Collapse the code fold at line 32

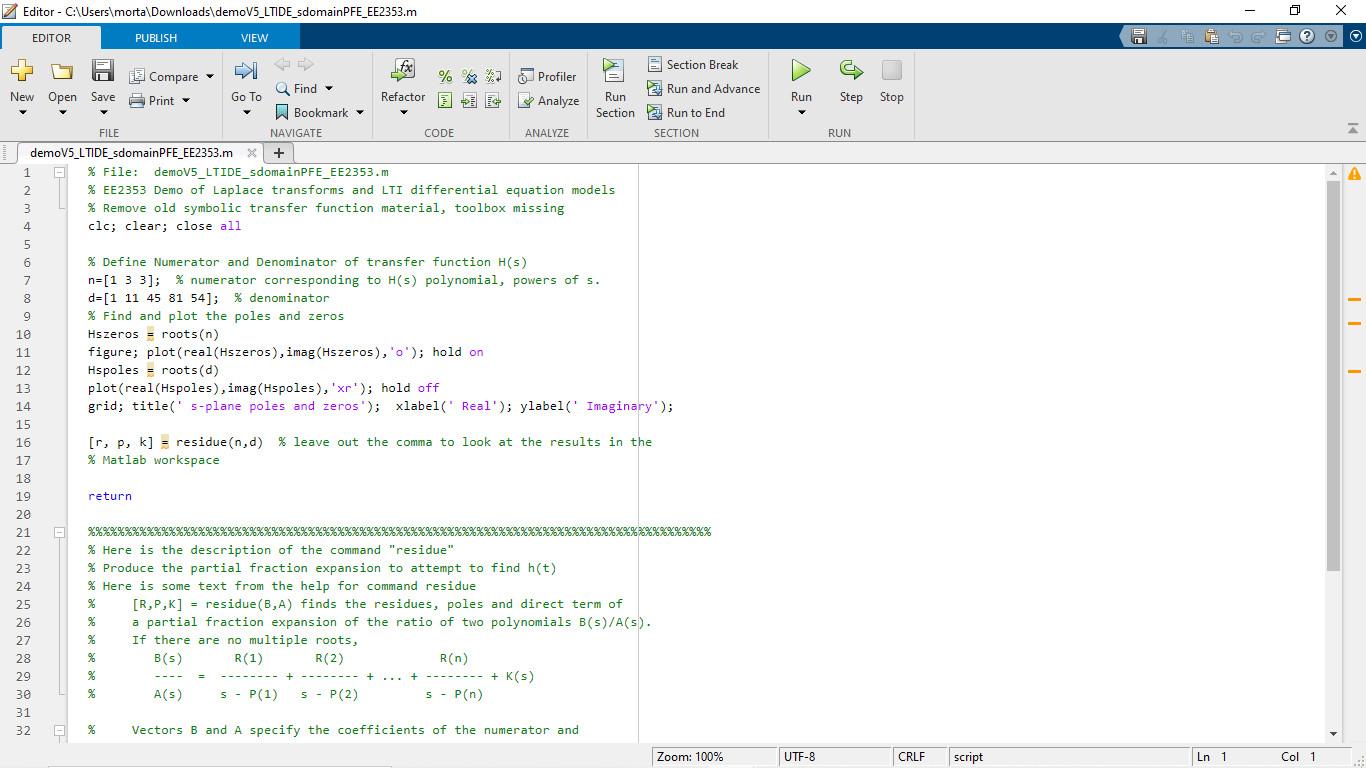59,730
